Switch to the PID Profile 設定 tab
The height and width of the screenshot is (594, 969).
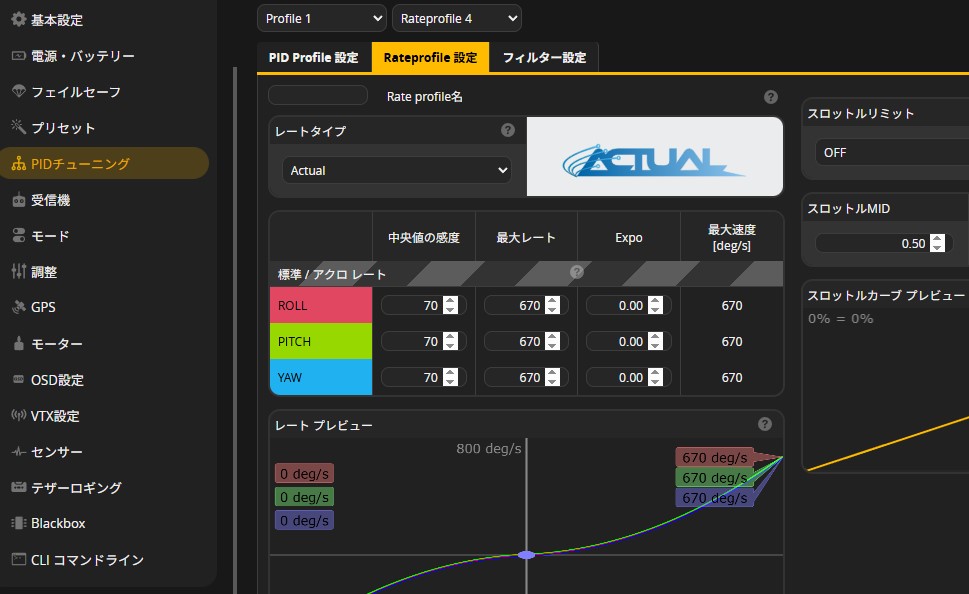pos(313,57)
